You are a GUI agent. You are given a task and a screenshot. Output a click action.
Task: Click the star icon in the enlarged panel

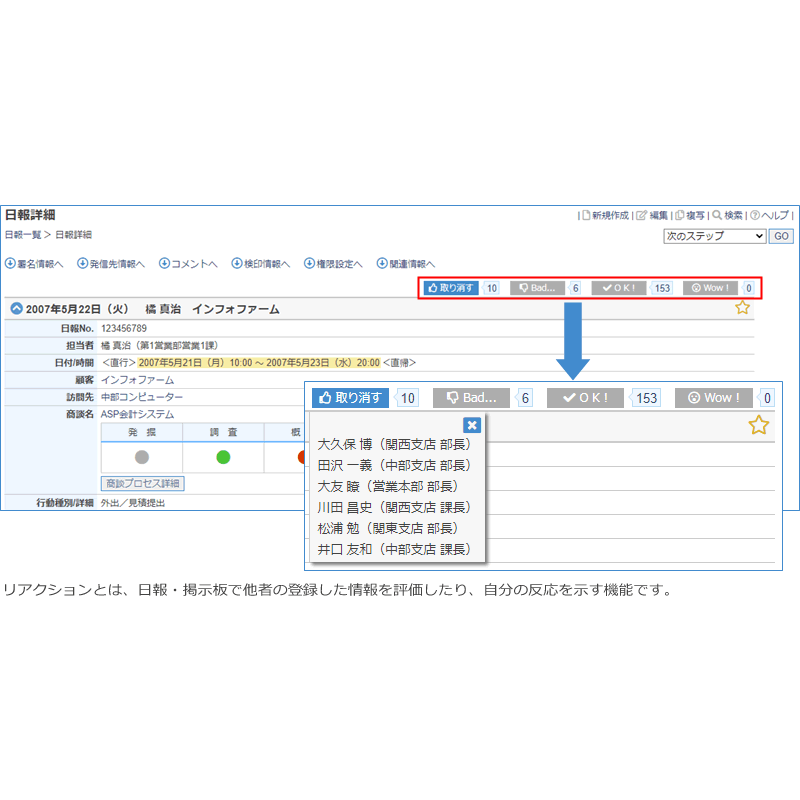pos(759,425)
